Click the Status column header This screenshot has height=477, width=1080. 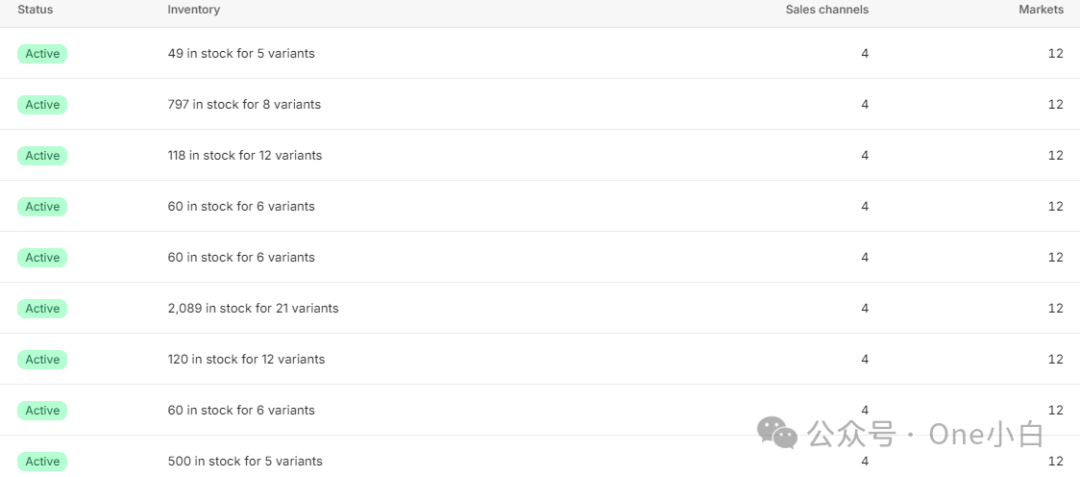coord(35,10)
